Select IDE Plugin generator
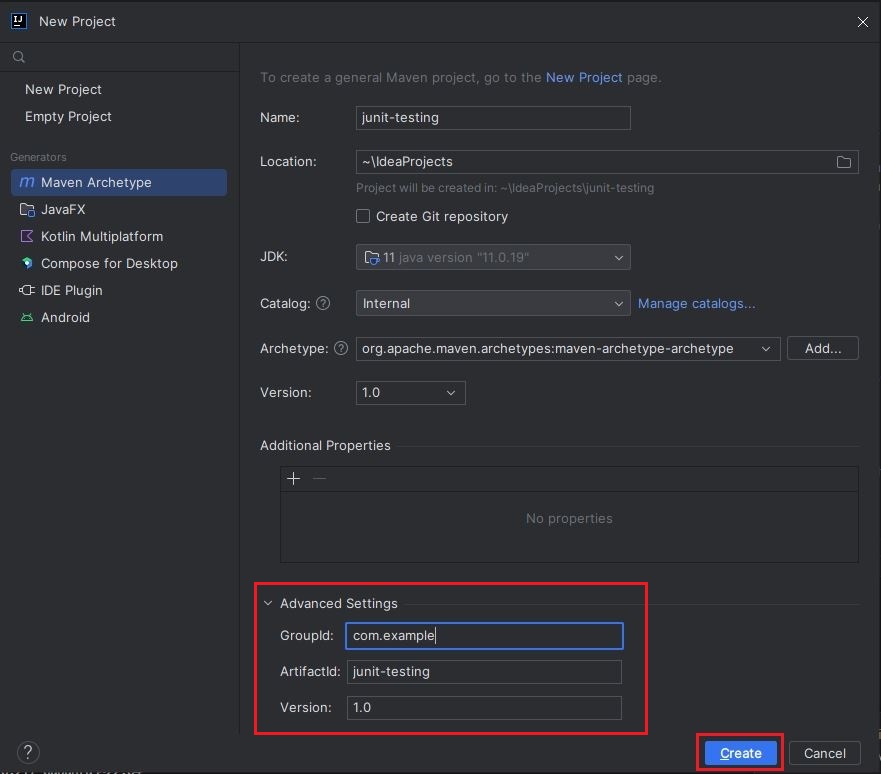881x774 pixels. [x=119, y=290]
